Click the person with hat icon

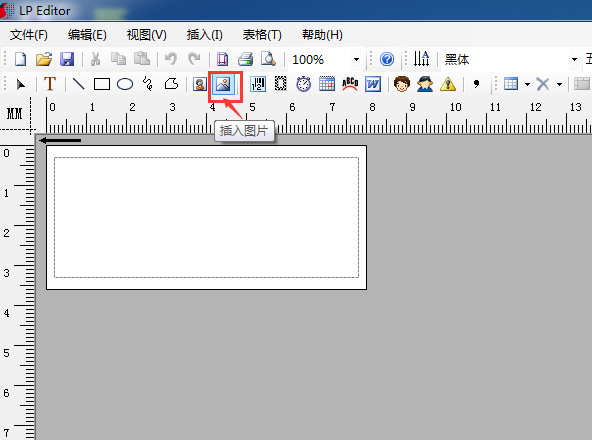425,84
